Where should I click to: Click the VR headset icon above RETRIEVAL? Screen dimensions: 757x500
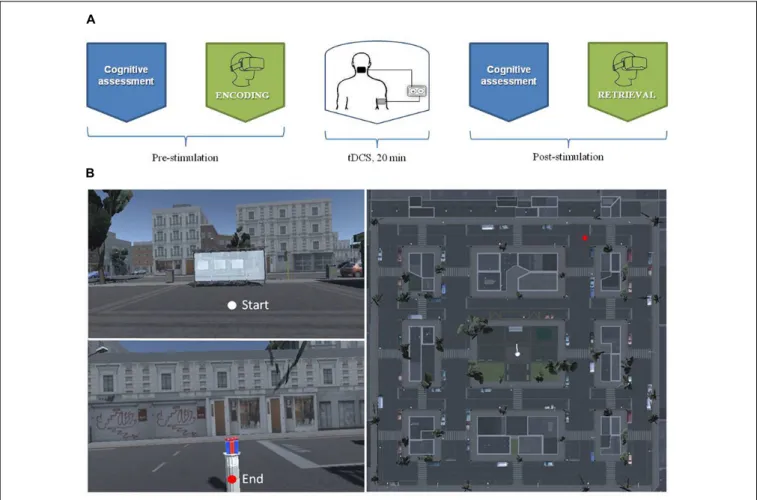pos(629,69)
